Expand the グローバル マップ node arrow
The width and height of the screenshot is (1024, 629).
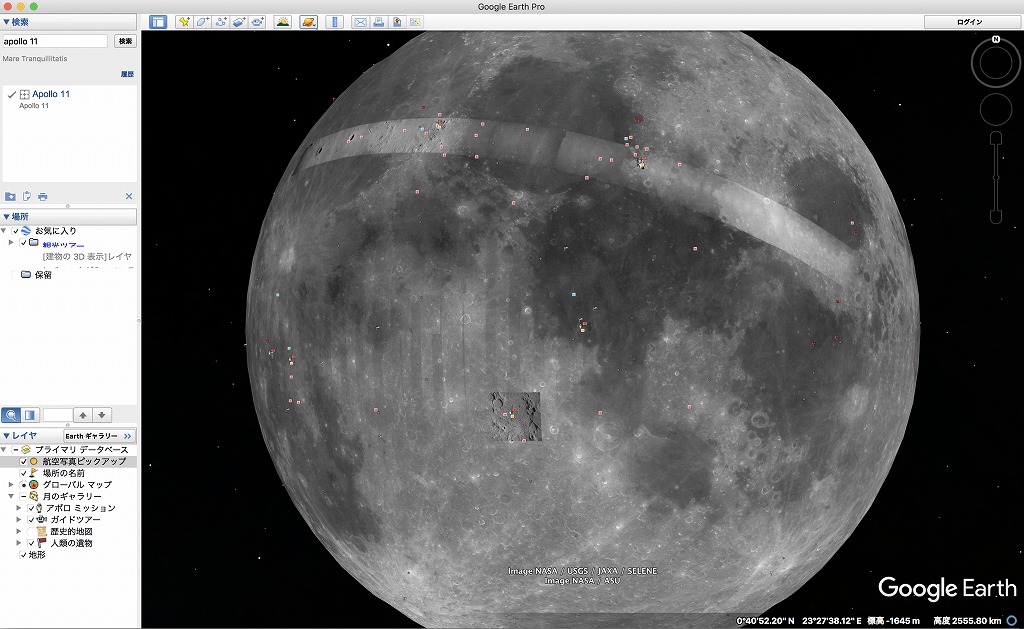10,485
